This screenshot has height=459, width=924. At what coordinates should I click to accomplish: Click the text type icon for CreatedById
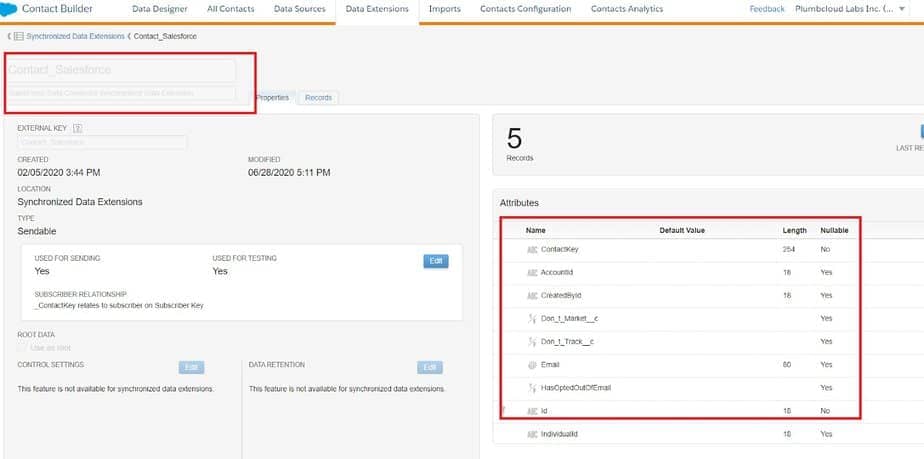pyautogui.click(x=532, y=295)
